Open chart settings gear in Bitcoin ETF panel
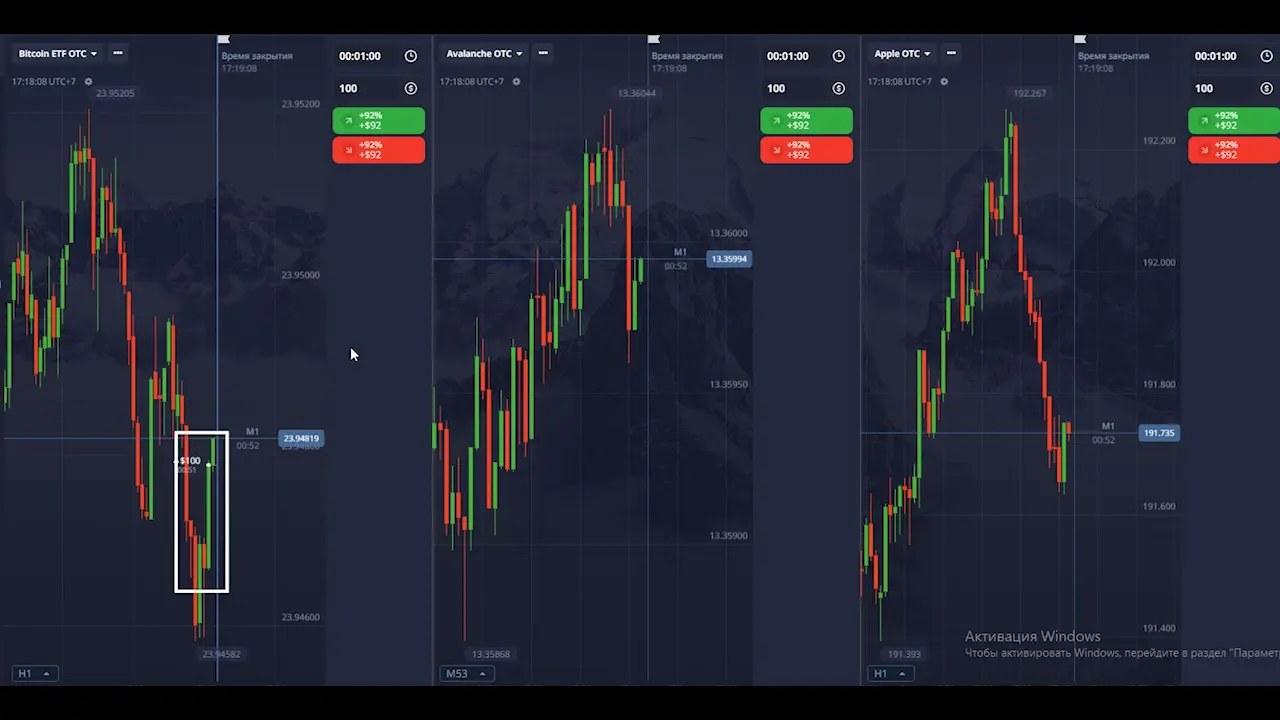Screen dimensions: 1280x720 (x=89, y=82)
